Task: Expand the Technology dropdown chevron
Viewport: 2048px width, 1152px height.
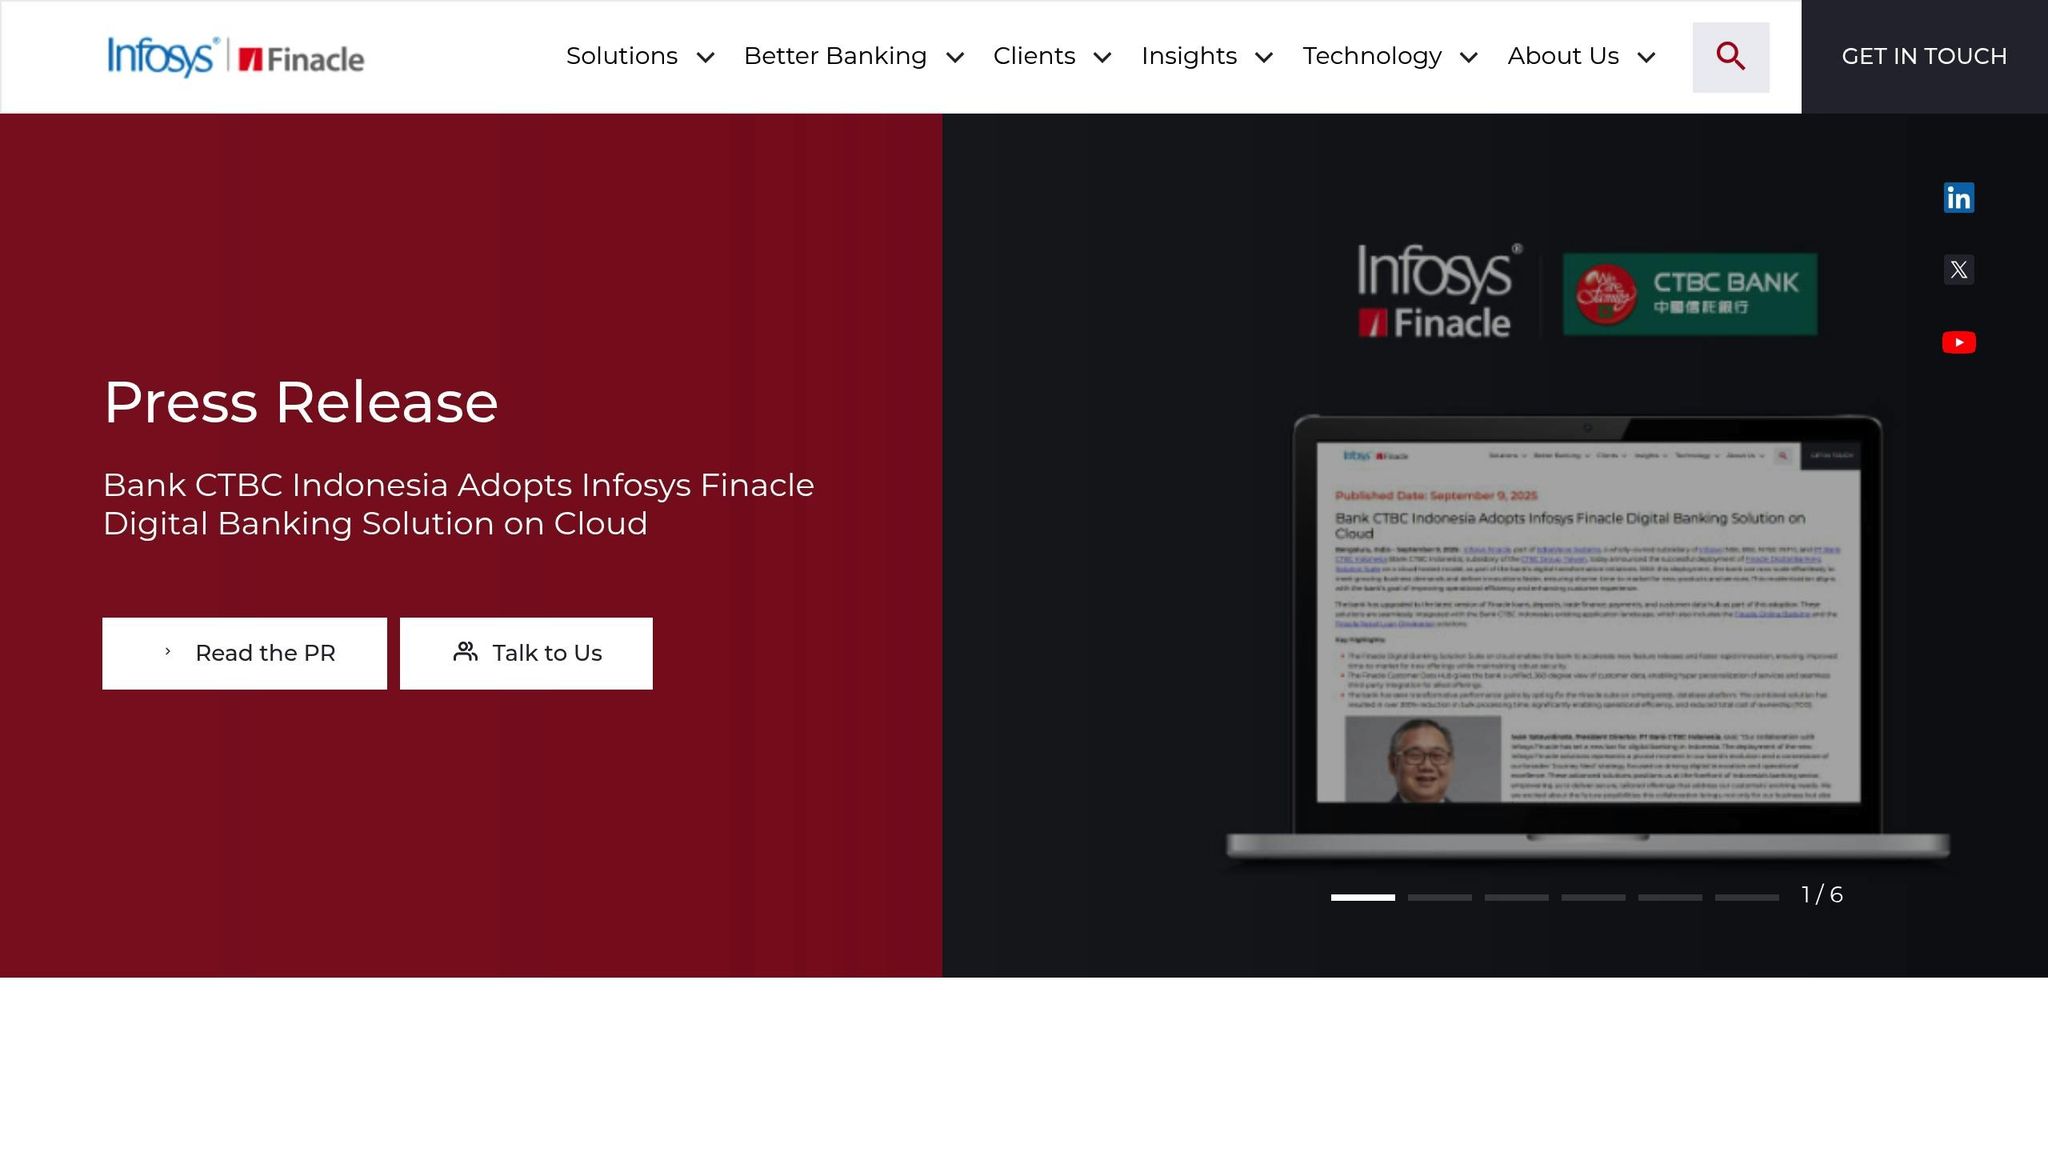Action: point(1469,58)
